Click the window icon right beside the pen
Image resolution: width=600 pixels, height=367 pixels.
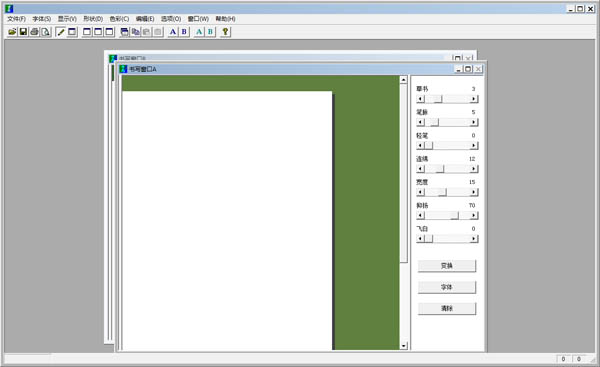pyautogui.click(x=72, y=32)
